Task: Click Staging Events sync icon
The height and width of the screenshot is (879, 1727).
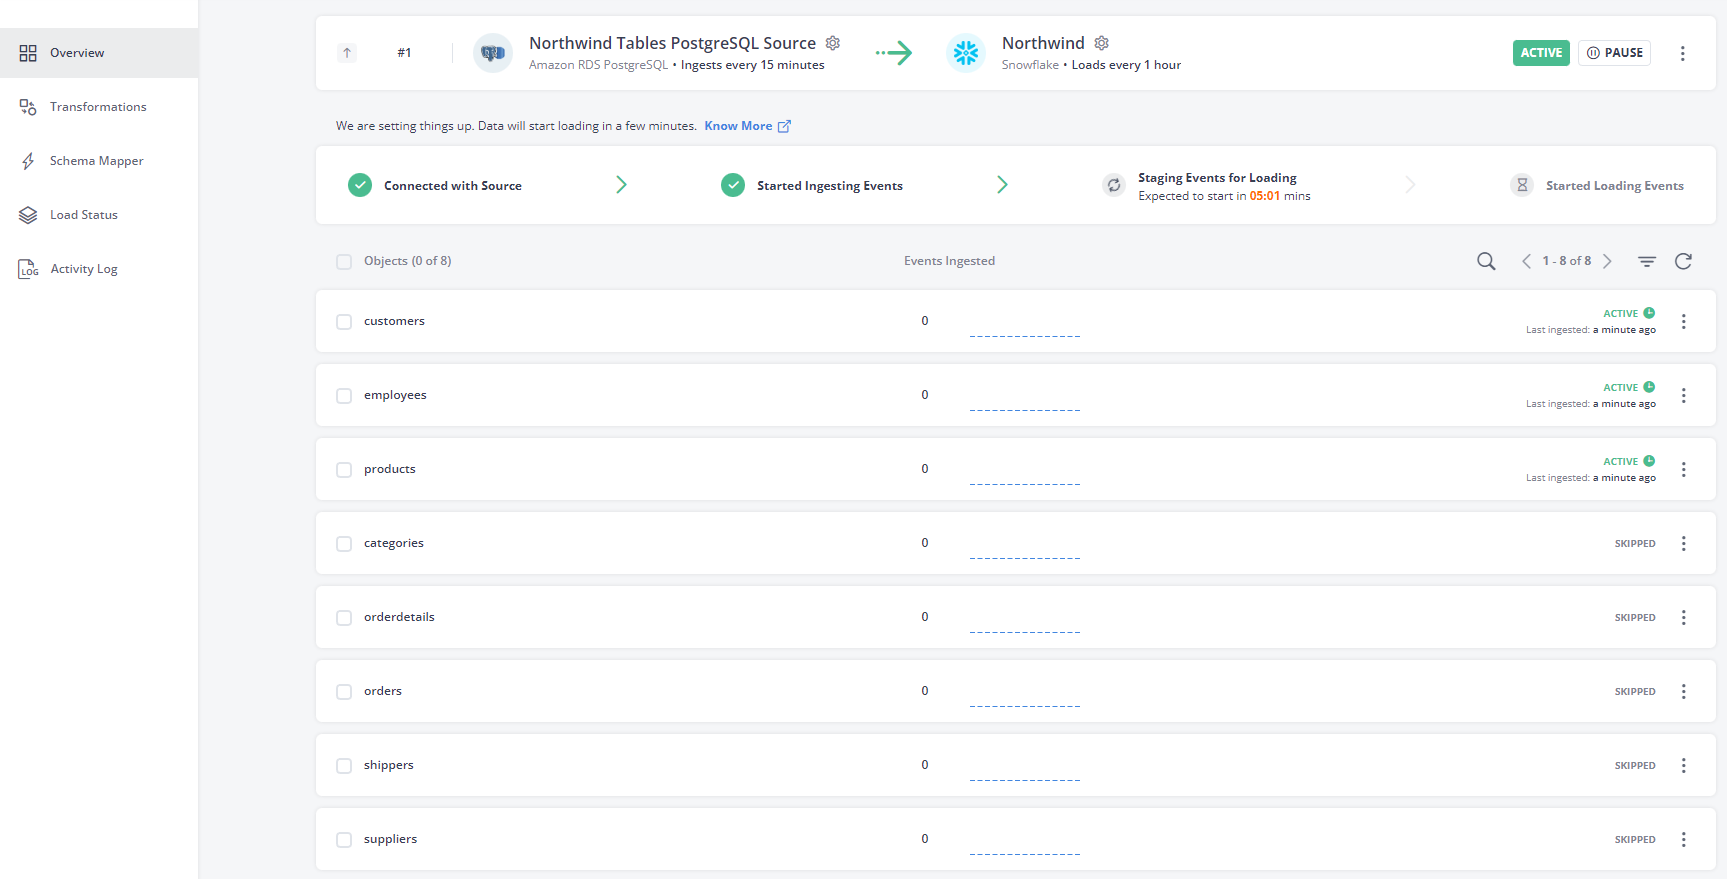Action: tap(1114, 185)
